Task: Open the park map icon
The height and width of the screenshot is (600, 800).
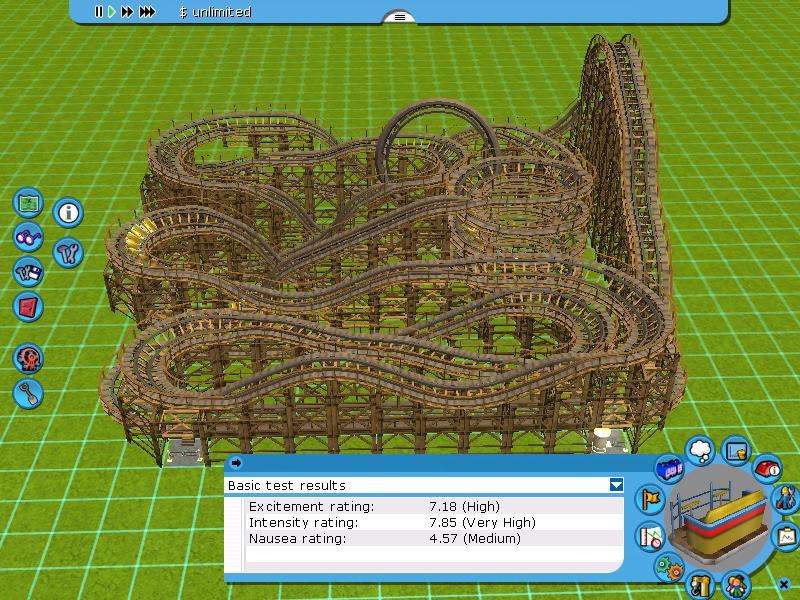Action: coord(28,203)
